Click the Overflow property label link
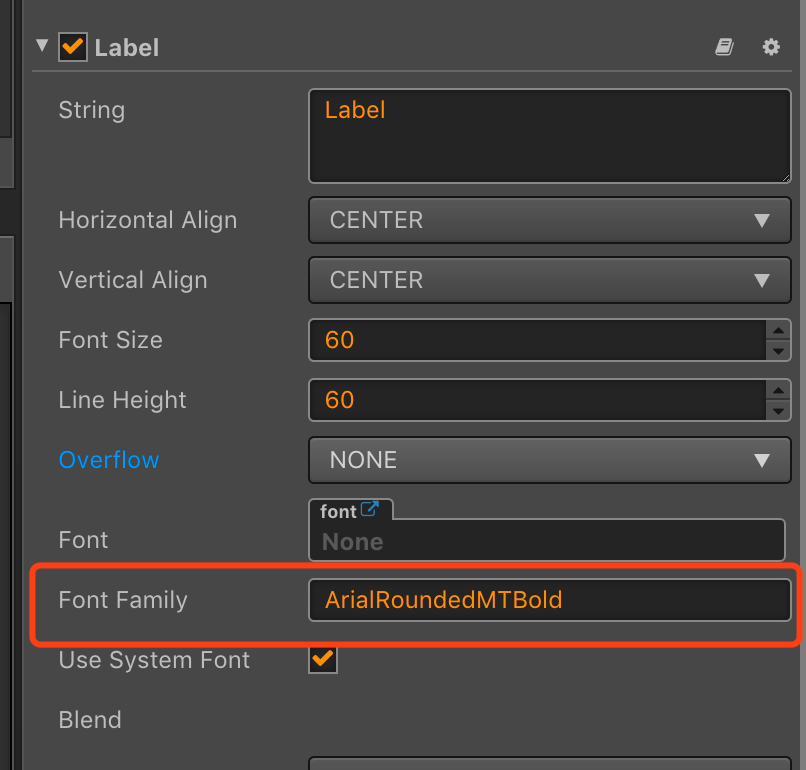806x770 pixels. pyautogui.click(x=109, y=460)
